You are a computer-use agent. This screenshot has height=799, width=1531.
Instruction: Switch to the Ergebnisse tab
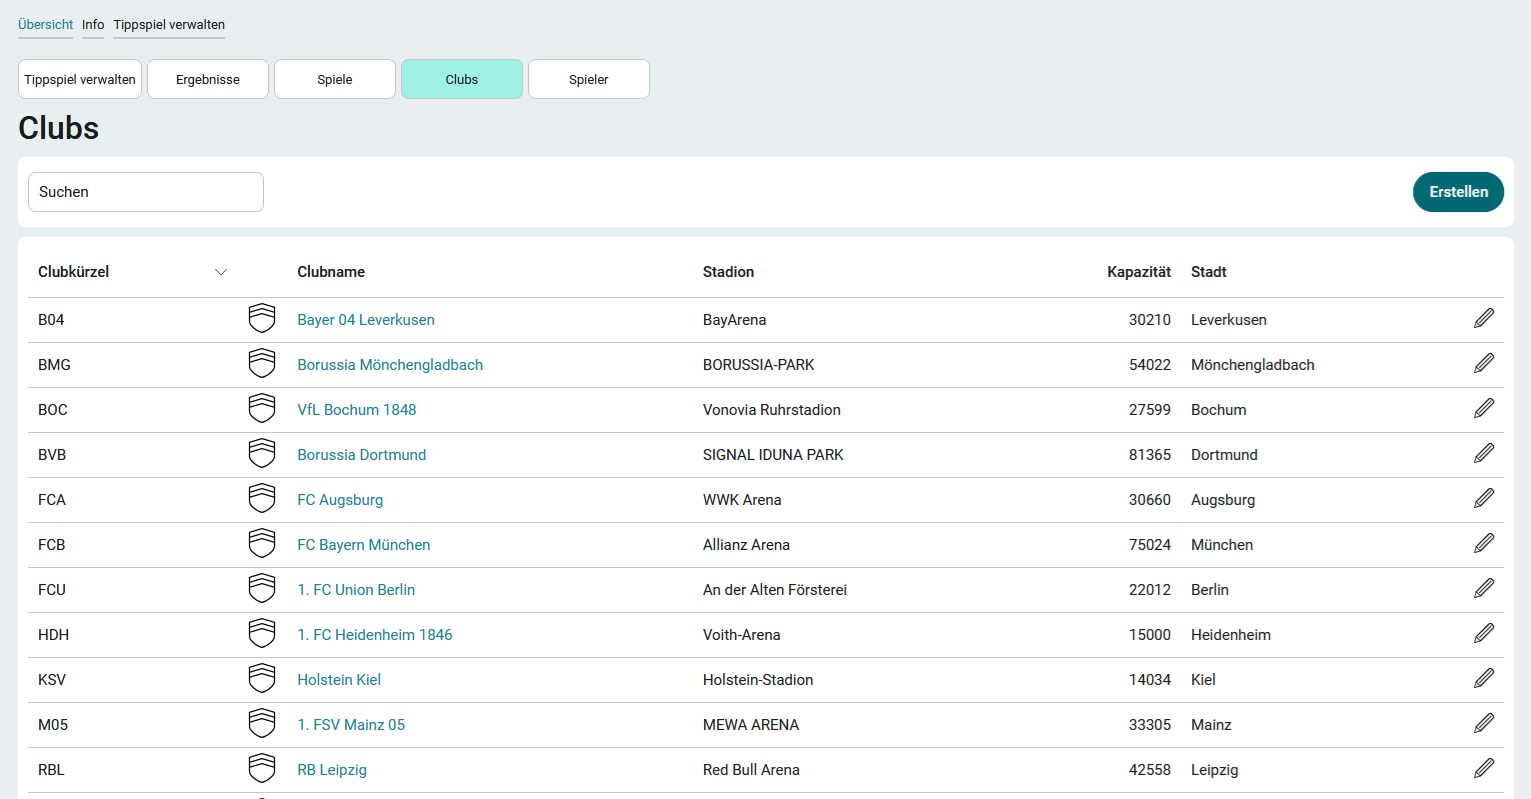(208, 79)
